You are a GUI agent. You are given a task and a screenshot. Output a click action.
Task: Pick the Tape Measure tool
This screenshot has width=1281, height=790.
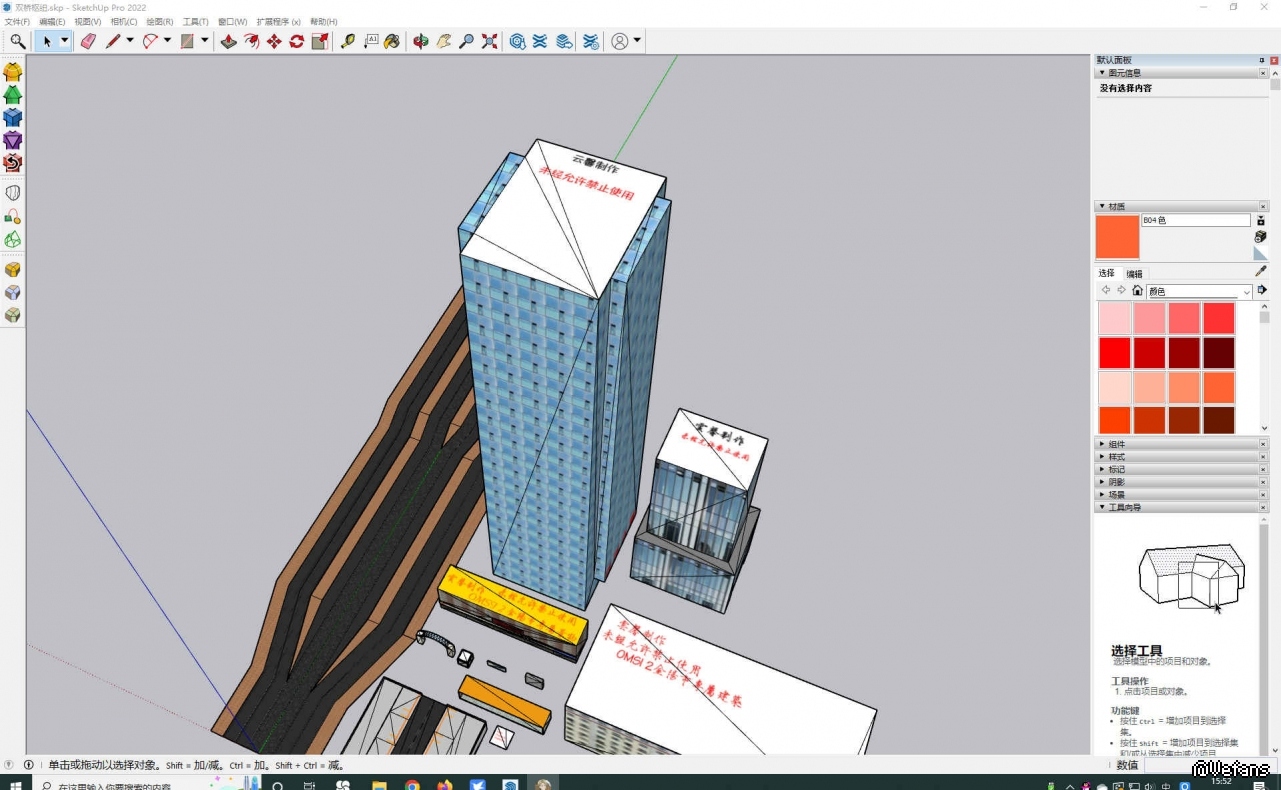pos(347,41)
